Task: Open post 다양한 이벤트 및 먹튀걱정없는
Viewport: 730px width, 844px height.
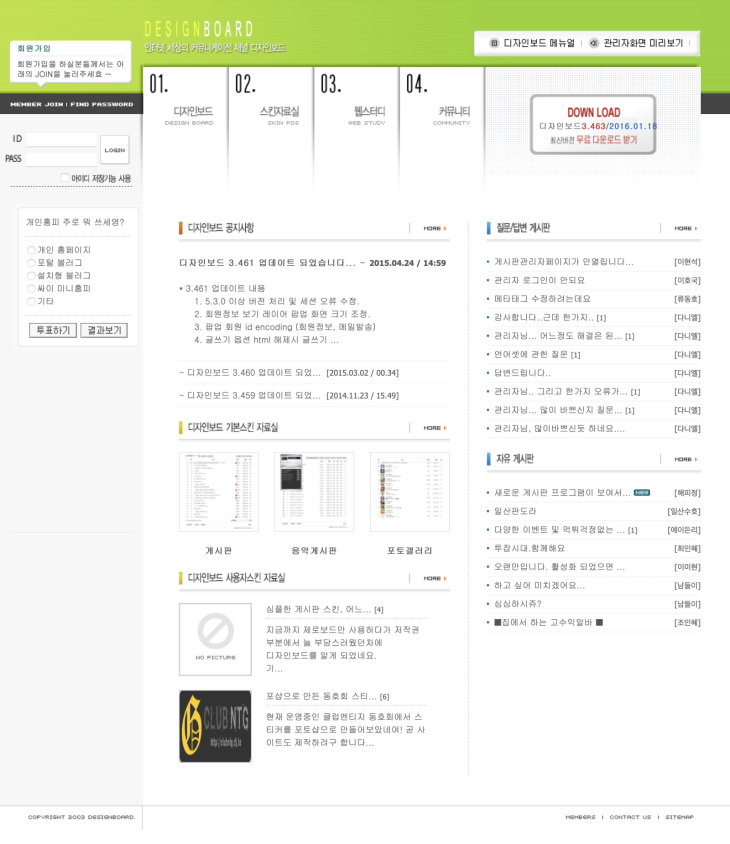Action: pos(560,530)
